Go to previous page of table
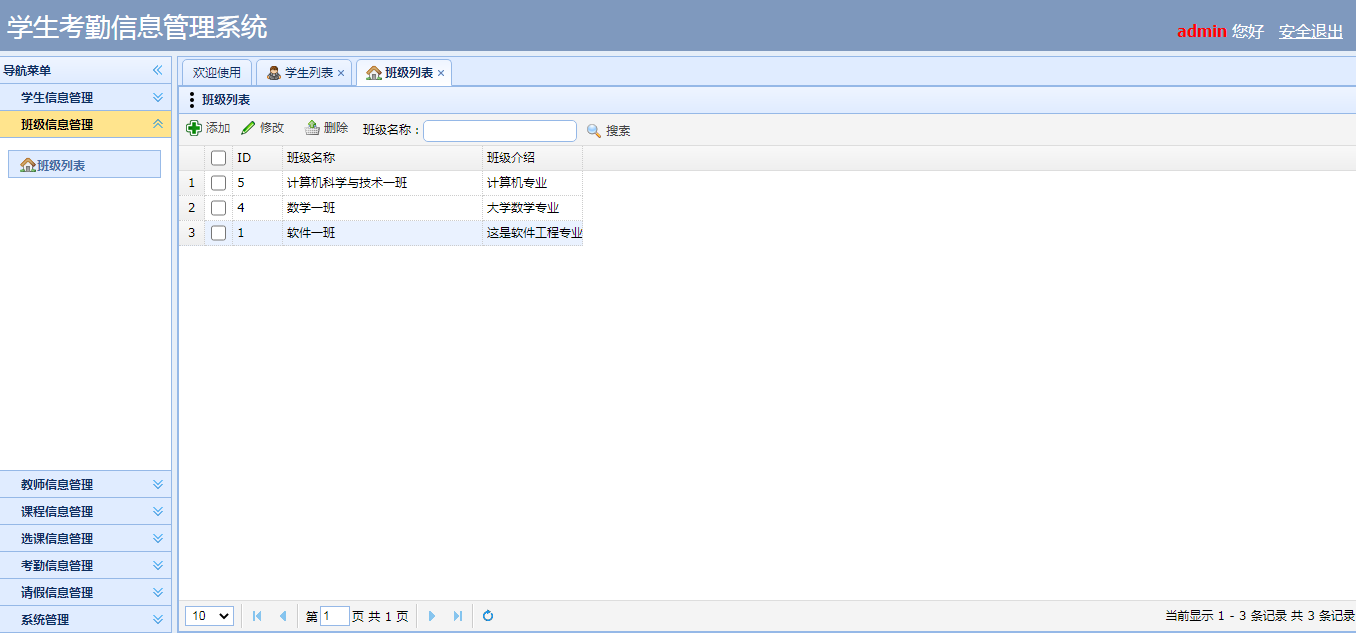 [283, 616]
